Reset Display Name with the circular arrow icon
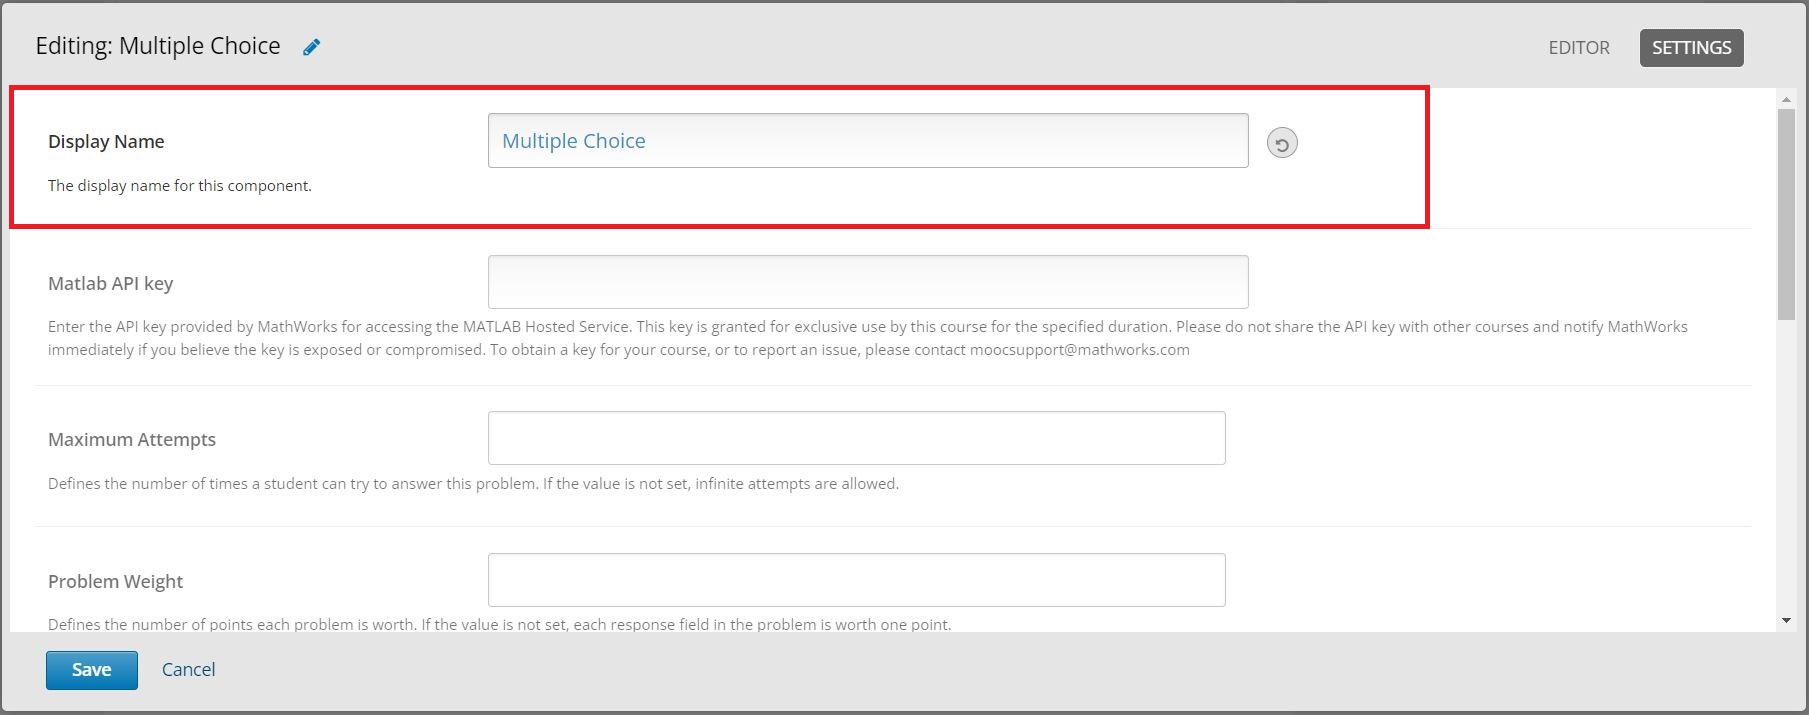The image size is (1809, 715). pyautogui.click(x=1282, y=143)
